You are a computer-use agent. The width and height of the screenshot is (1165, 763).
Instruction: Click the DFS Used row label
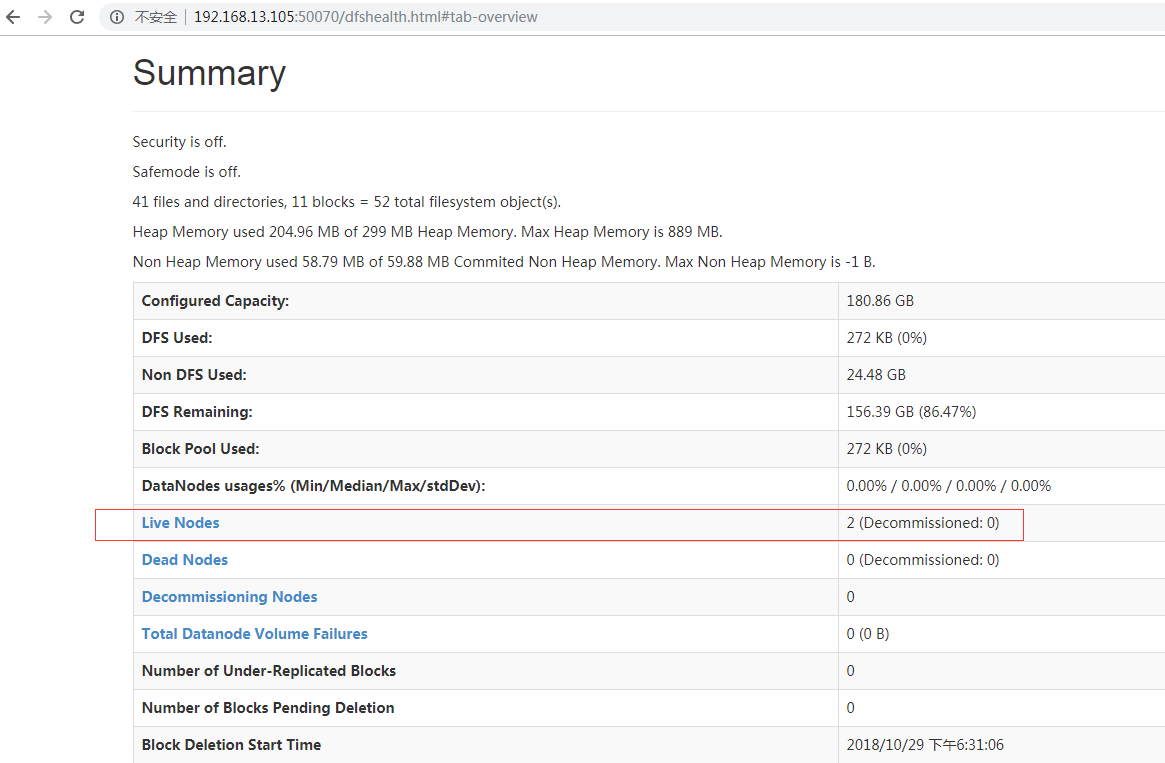(177, 338)
